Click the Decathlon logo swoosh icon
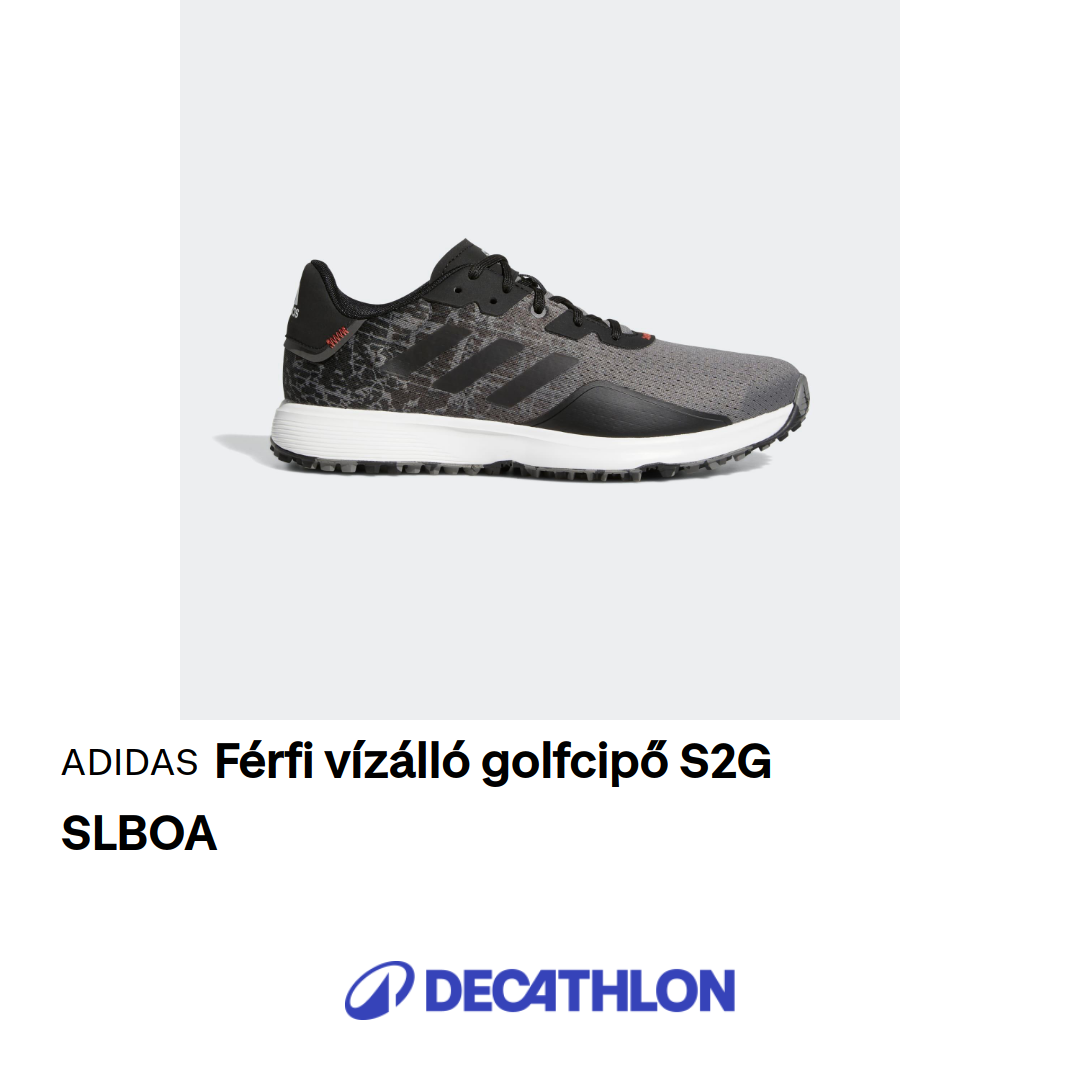The height and width of the screenshot is (1080, 1080). 379,990
